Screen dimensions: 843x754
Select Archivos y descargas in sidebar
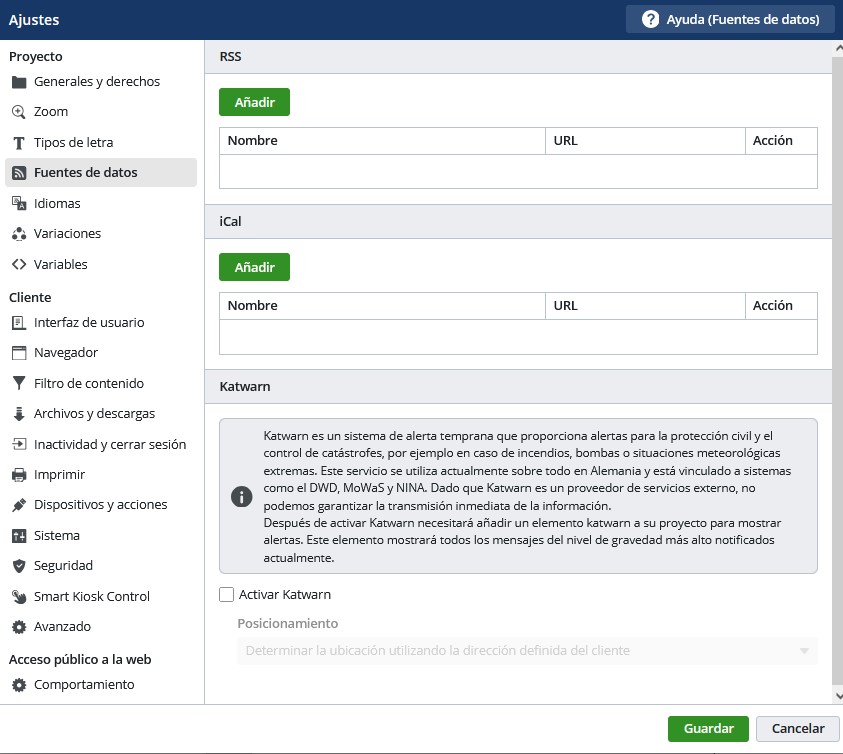point(94,414)
